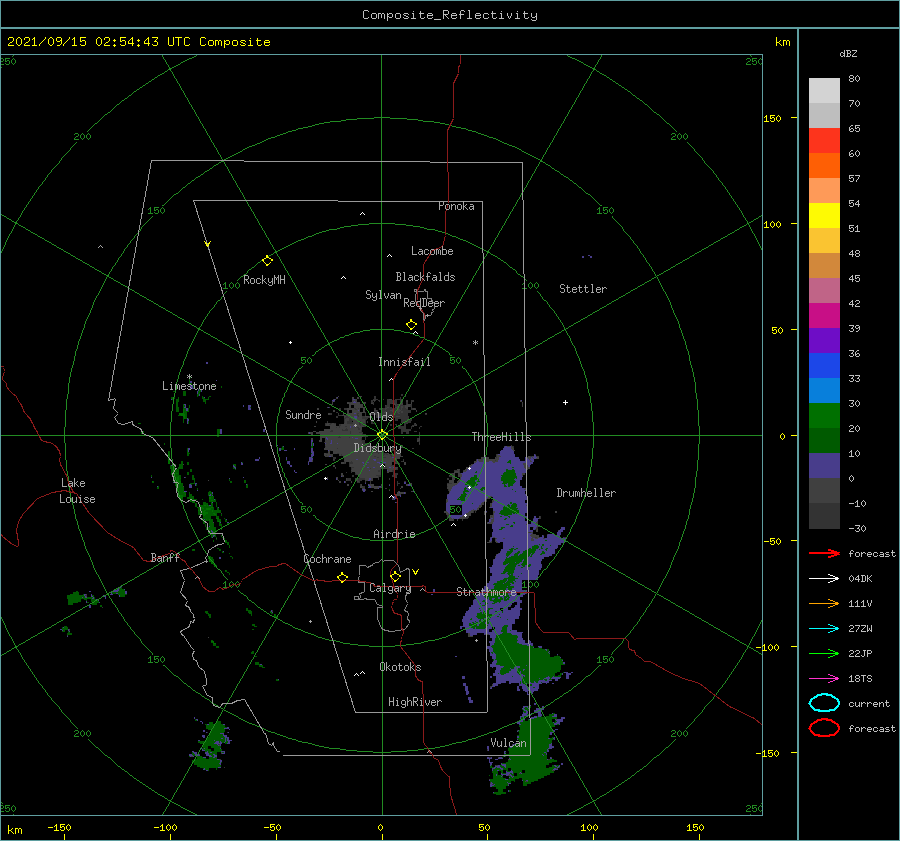Click the Strathmore label
Image resolution: width=900 pixels, height=841 pixels.
(486, 592)
